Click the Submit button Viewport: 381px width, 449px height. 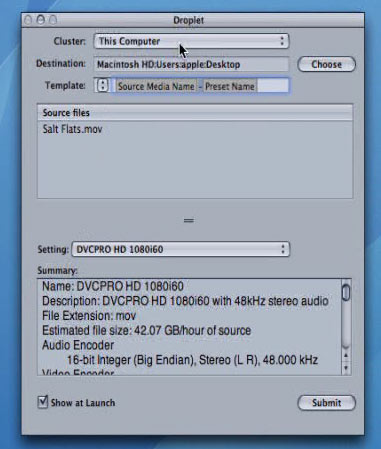[x=326, y=403]
